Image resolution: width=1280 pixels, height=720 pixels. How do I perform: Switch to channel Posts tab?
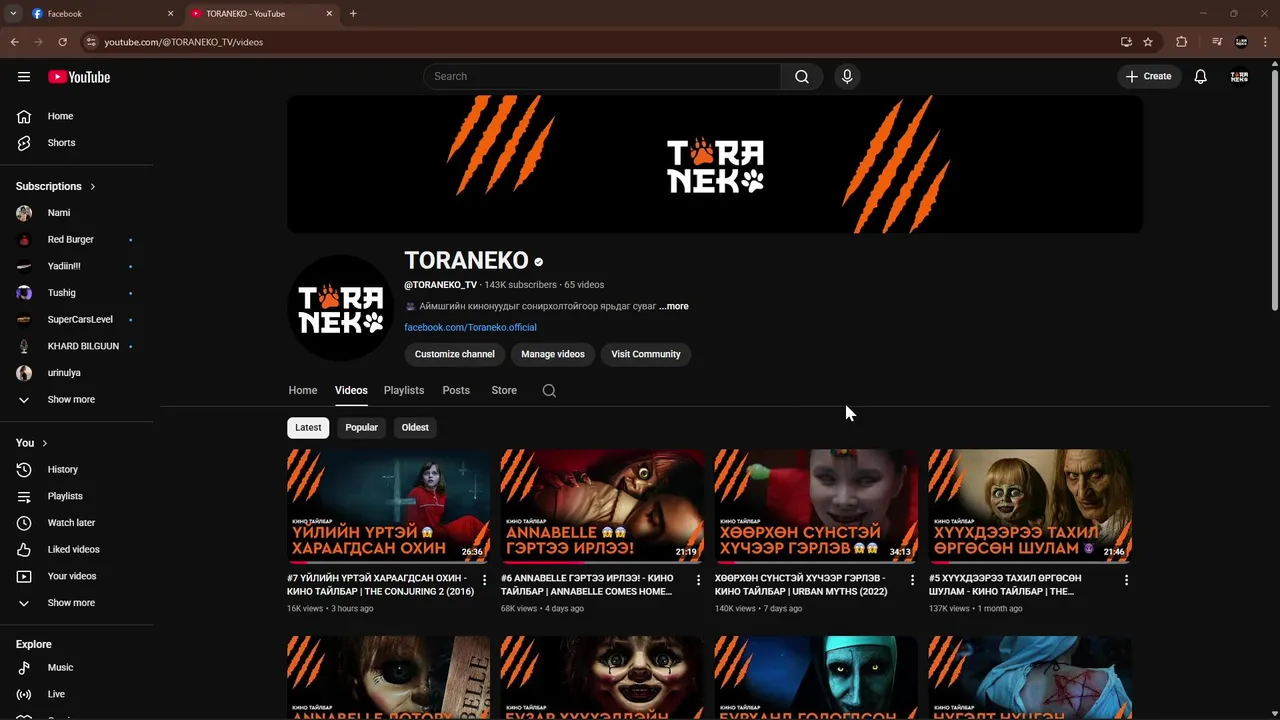pos(456,391)
